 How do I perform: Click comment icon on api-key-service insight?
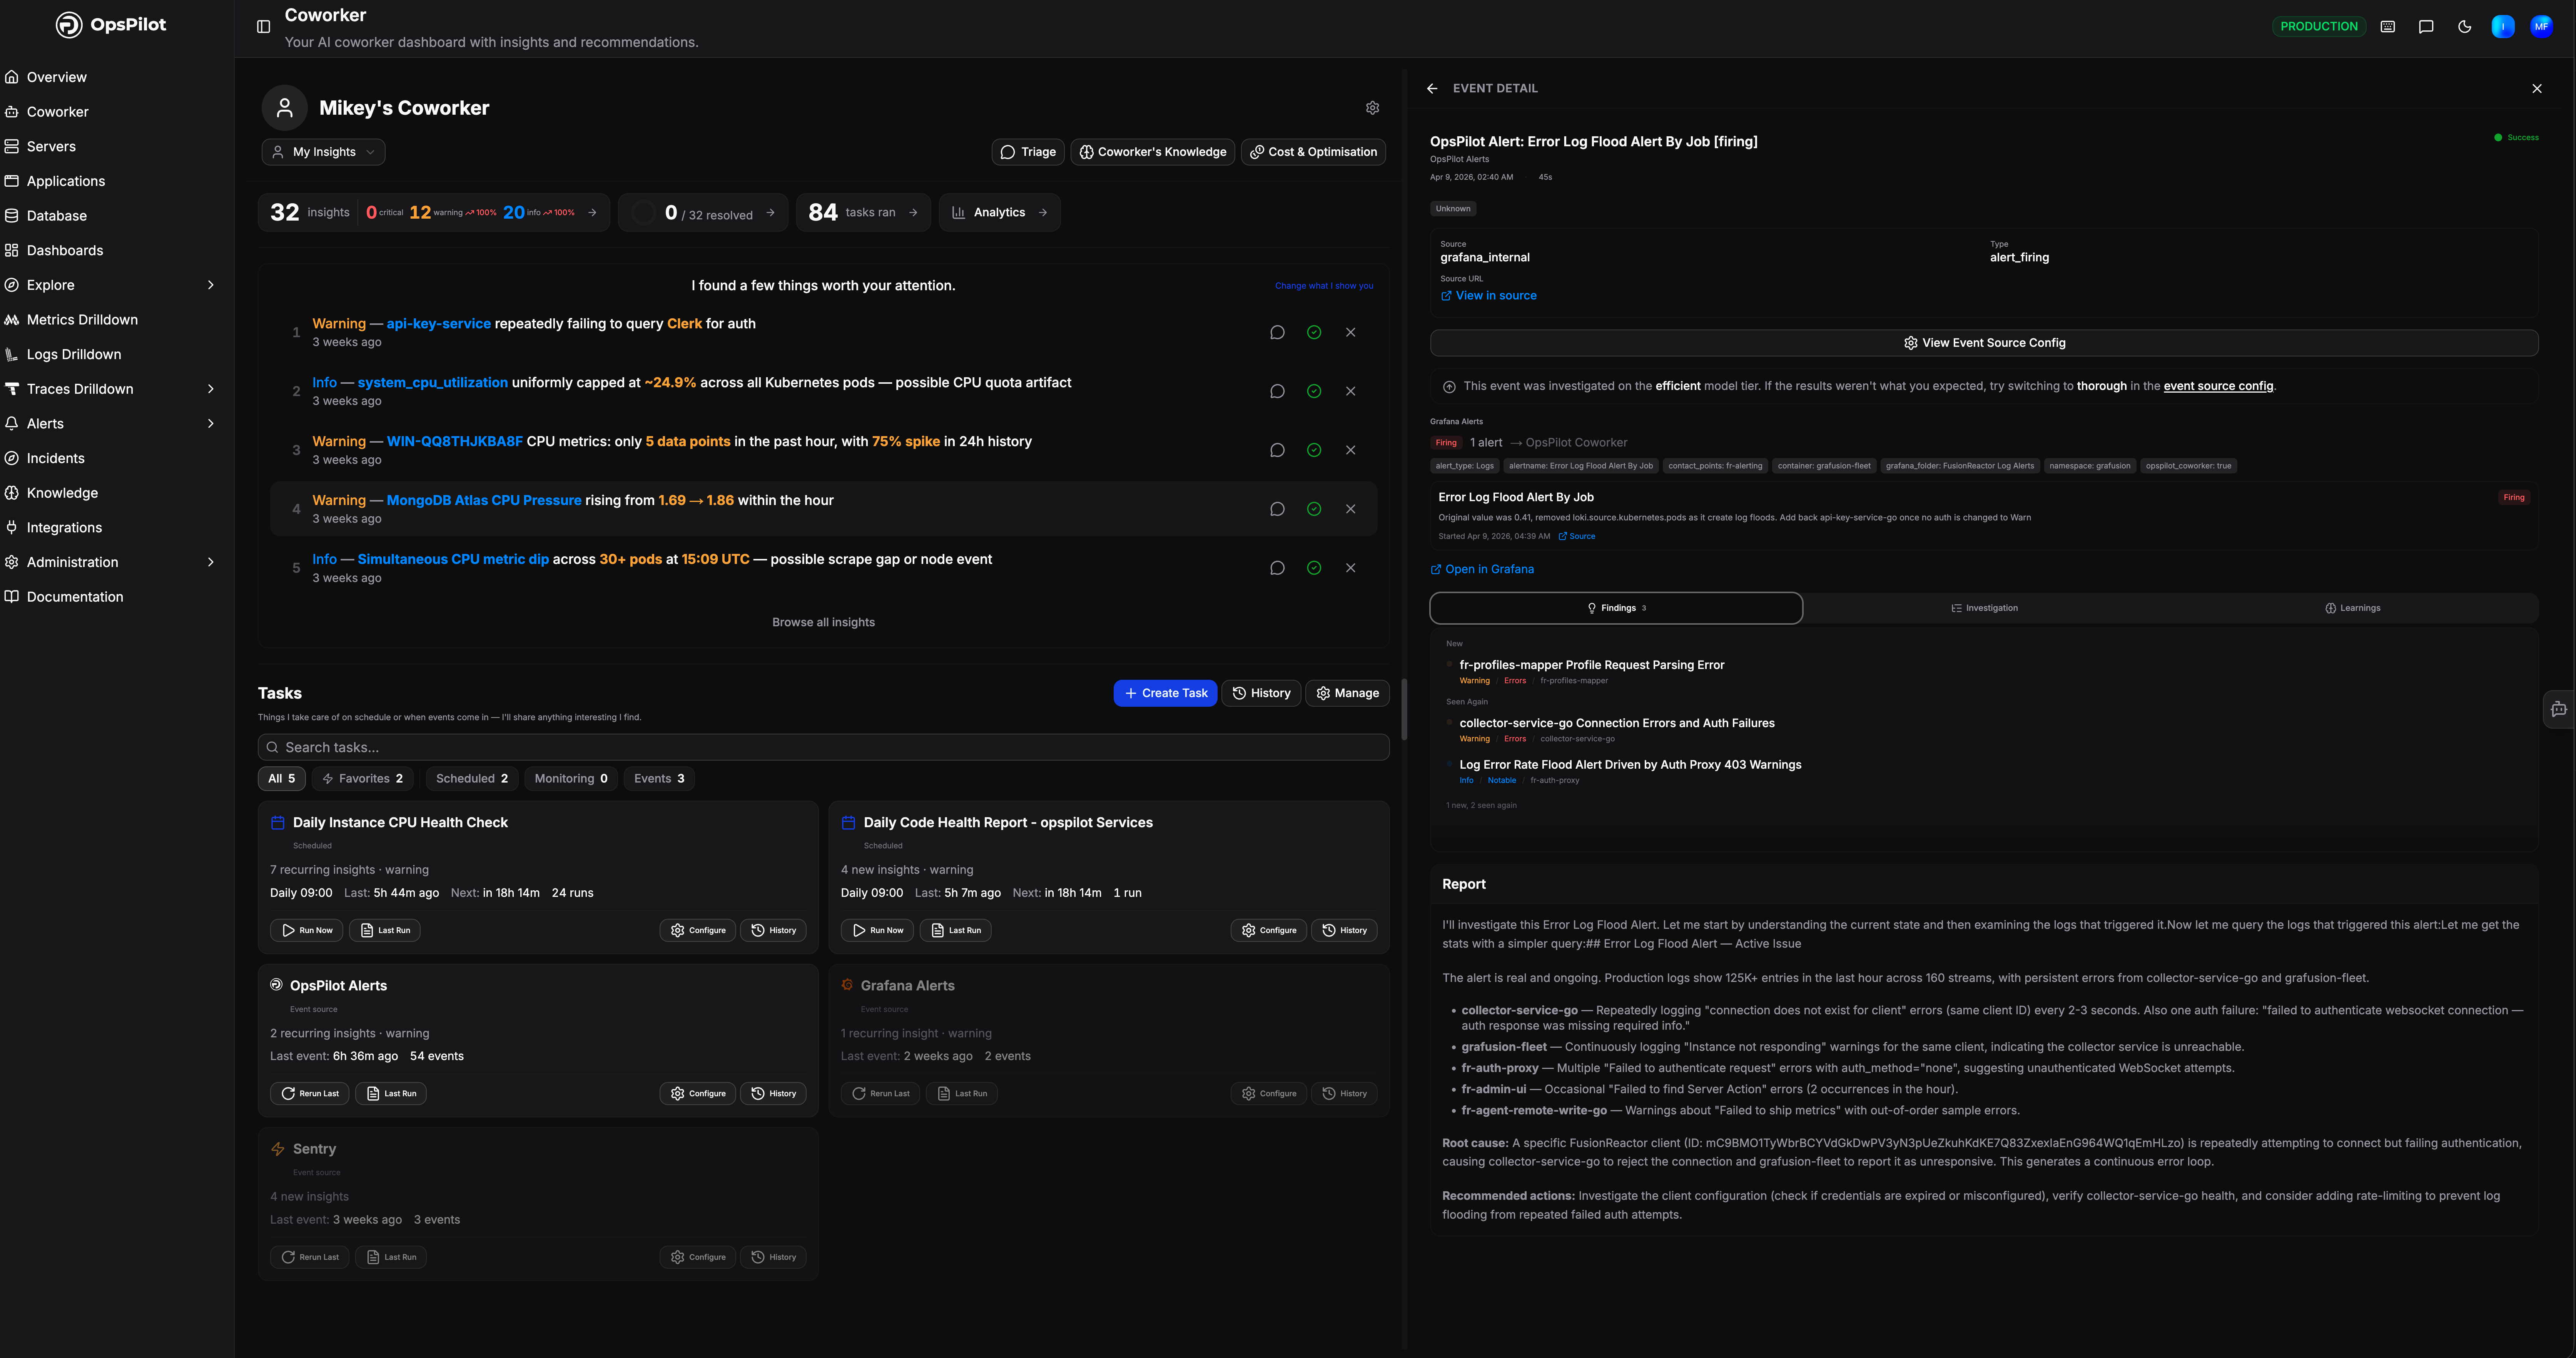click(x=1277, y=332)
